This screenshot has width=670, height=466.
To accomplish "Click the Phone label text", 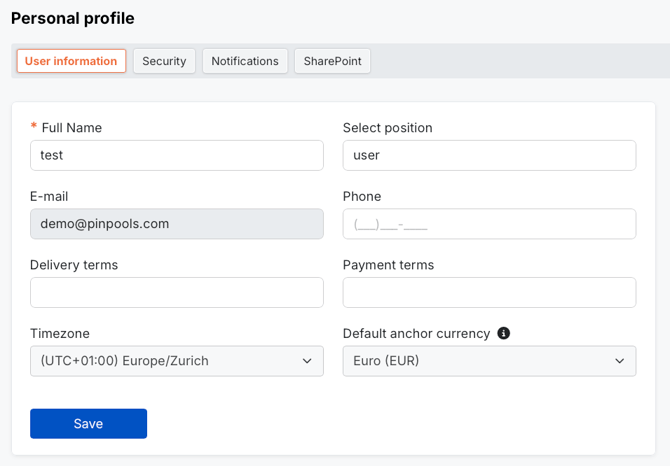I will (x=362, y=196).
